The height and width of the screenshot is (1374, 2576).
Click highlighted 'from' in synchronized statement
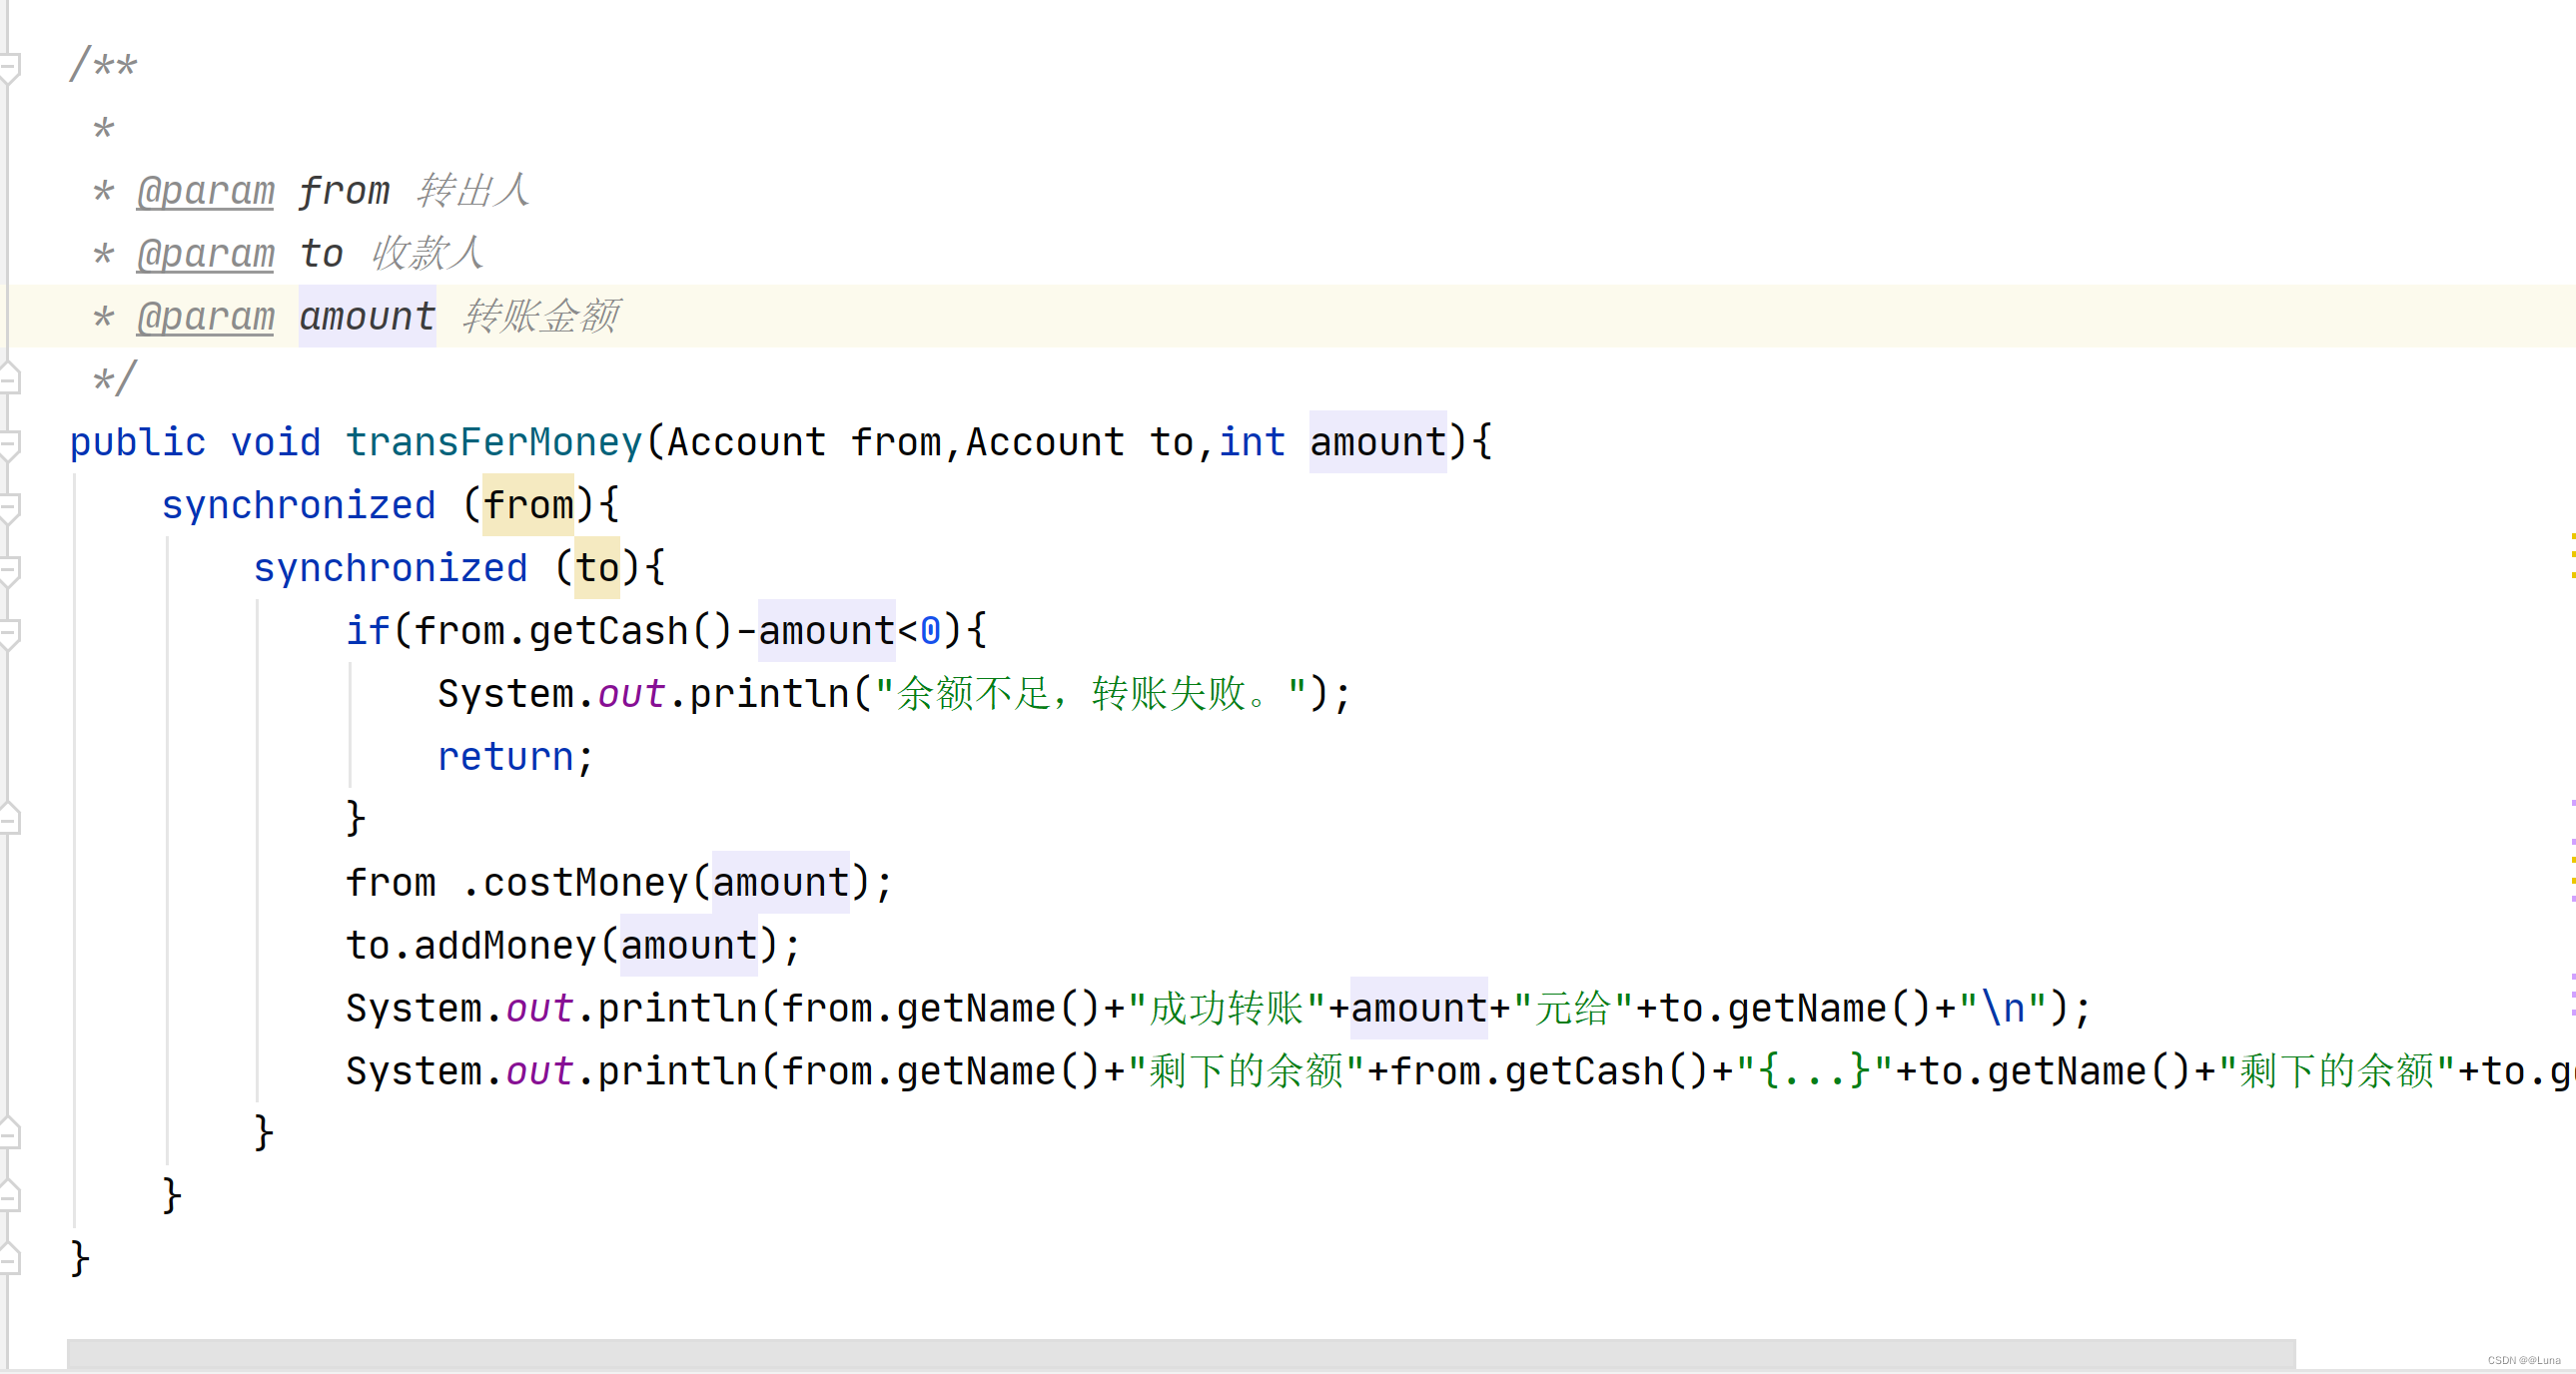pos(528,505)
